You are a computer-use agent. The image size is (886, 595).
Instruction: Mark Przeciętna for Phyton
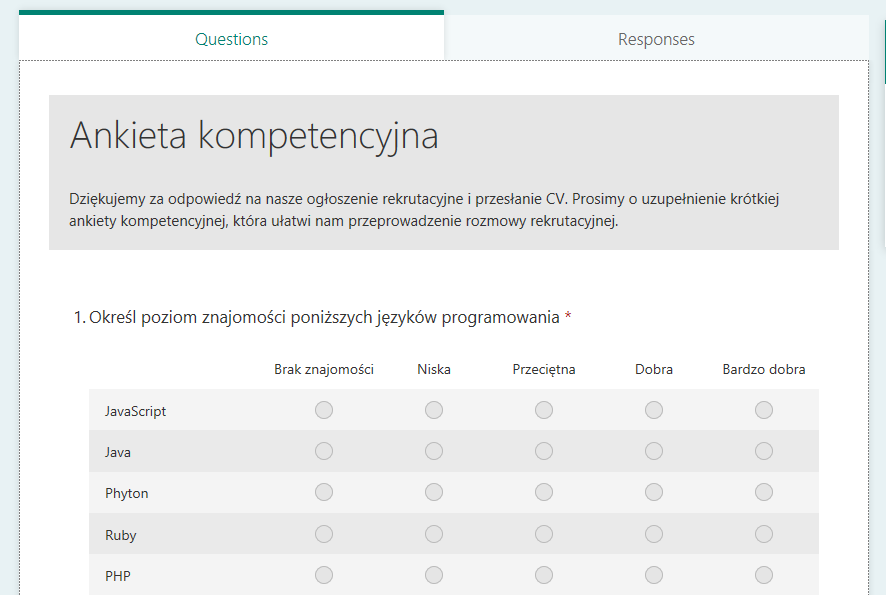pyautogui.click(x=544, y=492)
